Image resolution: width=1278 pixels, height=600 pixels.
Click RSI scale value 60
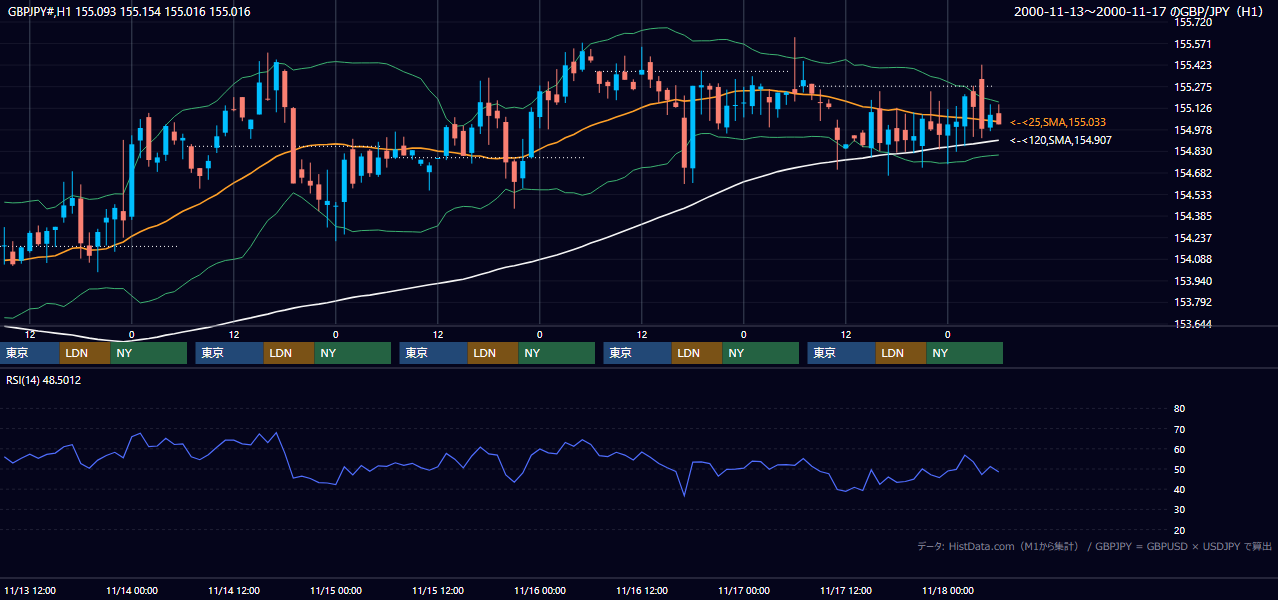[x=1179, y=449]
